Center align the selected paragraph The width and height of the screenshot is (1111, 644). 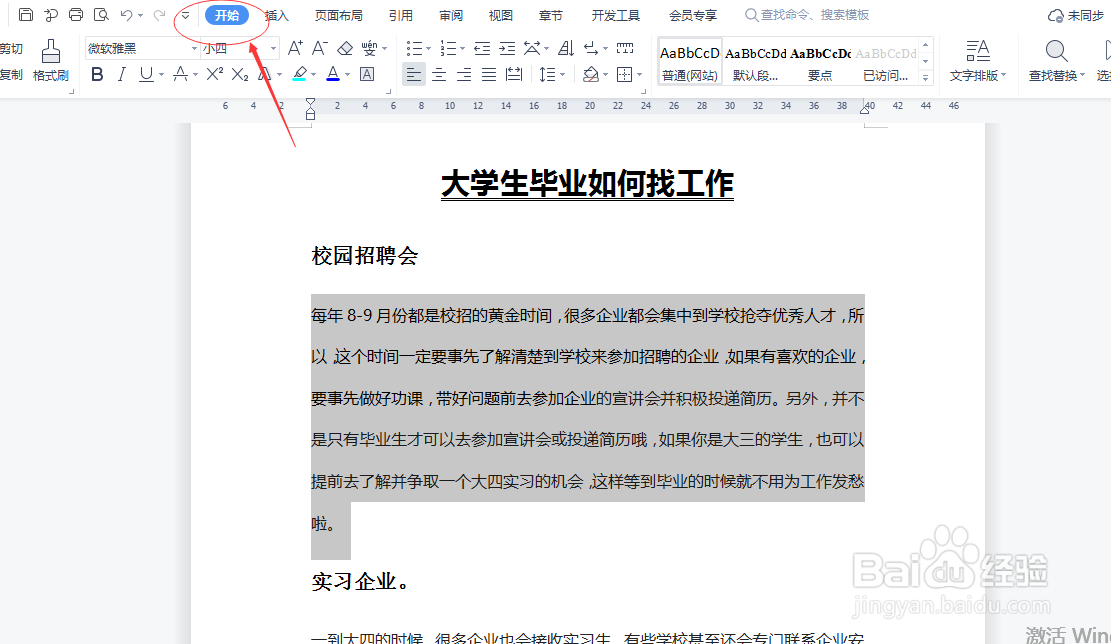(x=439, y=74)
